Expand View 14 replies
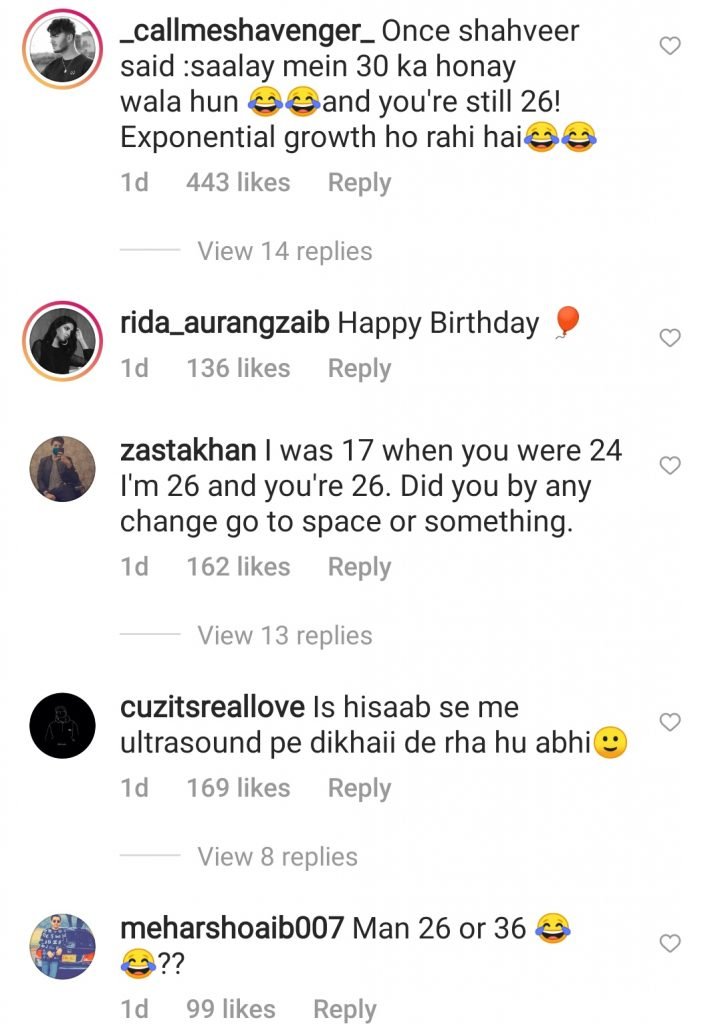 [284, 251]
